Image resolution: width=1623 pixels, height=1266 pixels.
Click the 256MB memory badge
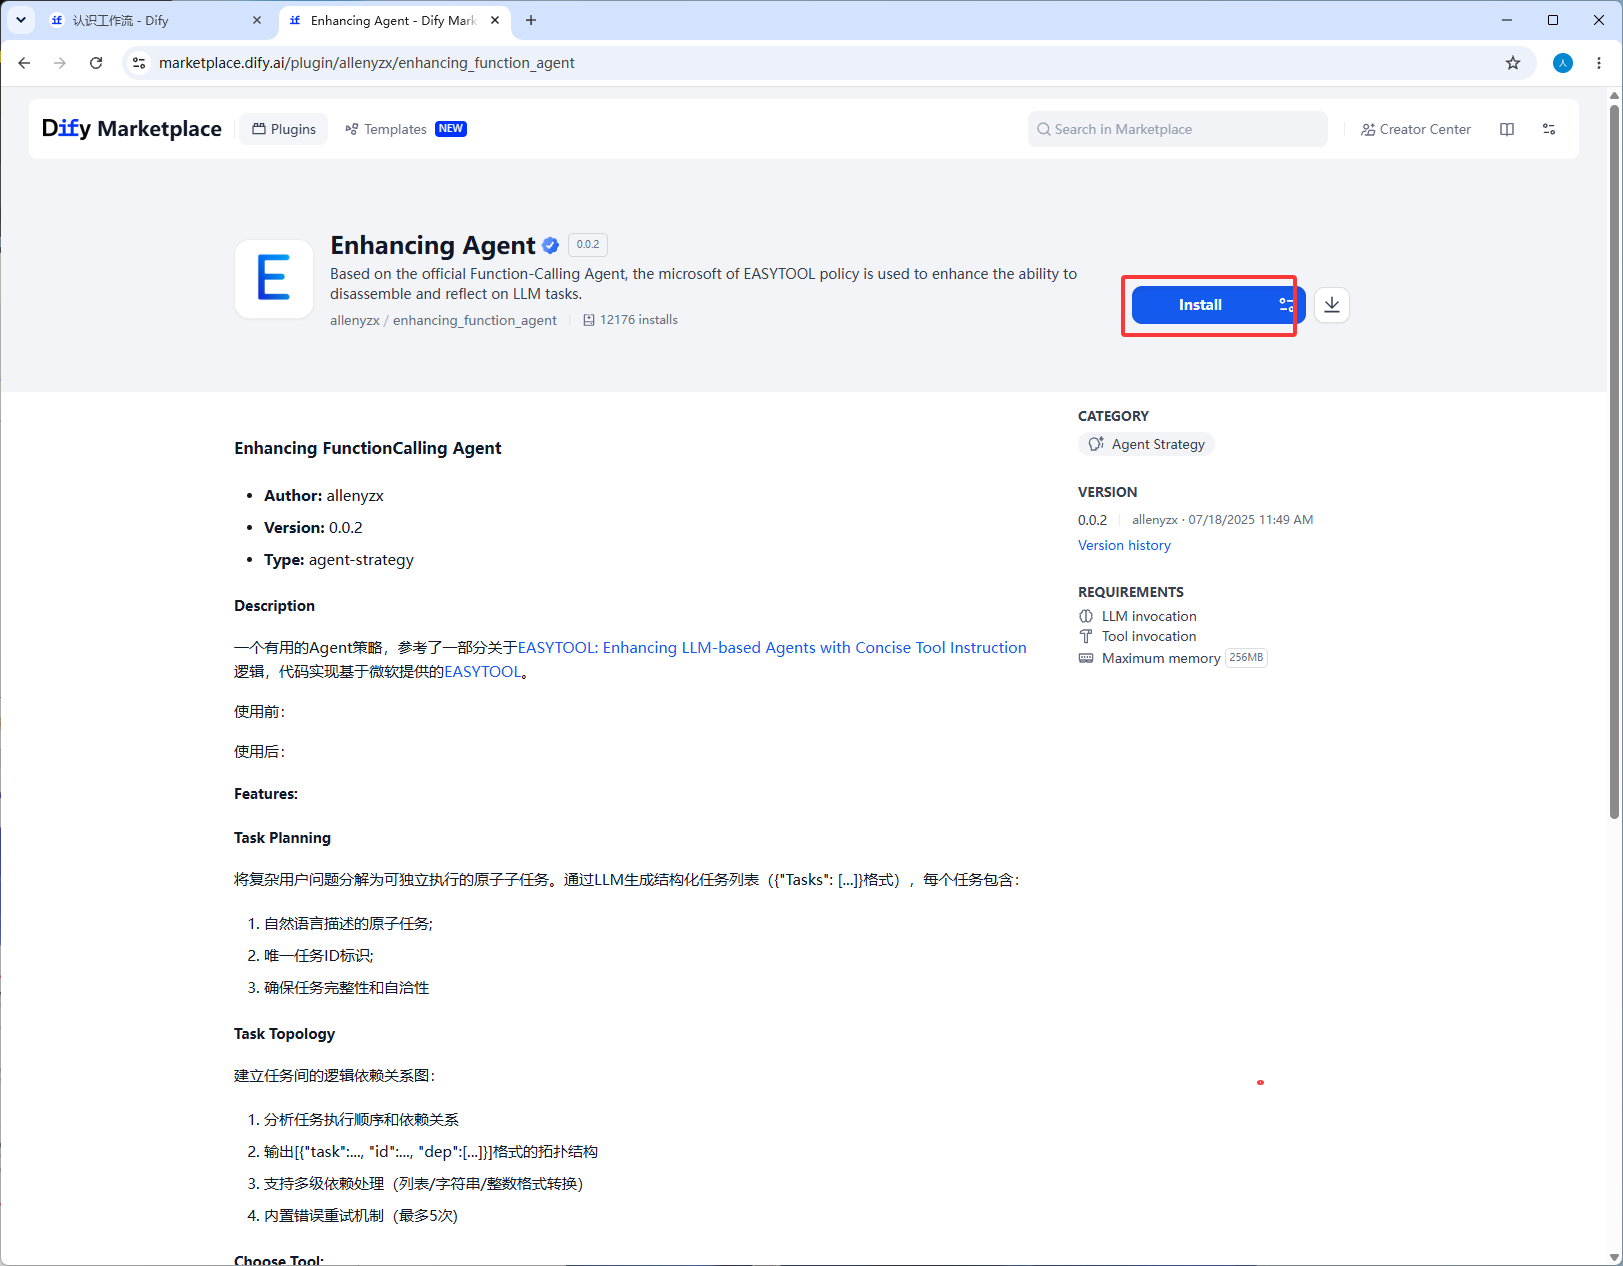click(x=1246, y=658)
